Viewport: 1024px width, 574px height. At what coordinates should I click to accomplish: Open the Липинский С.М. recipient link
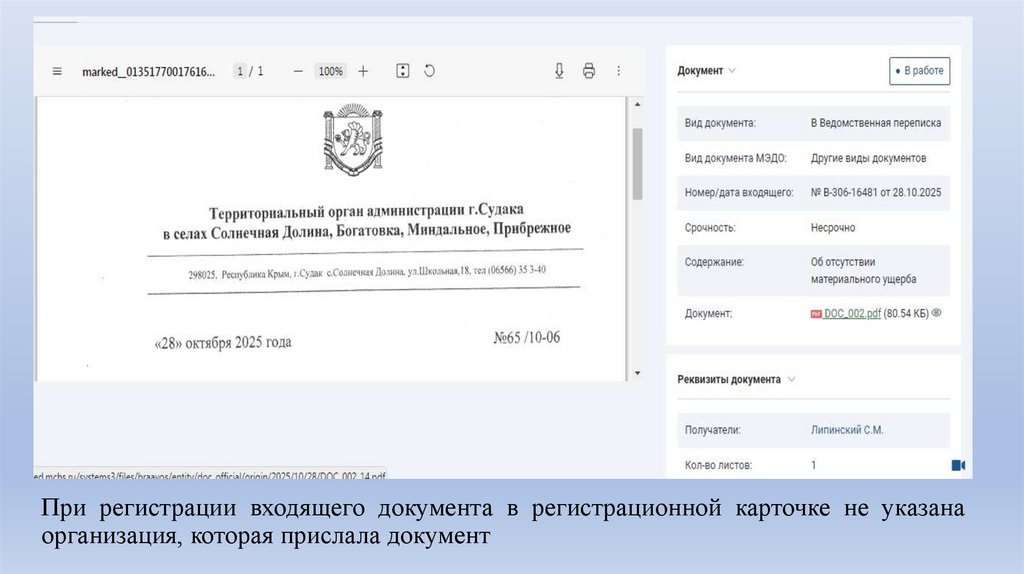[847, 430]
